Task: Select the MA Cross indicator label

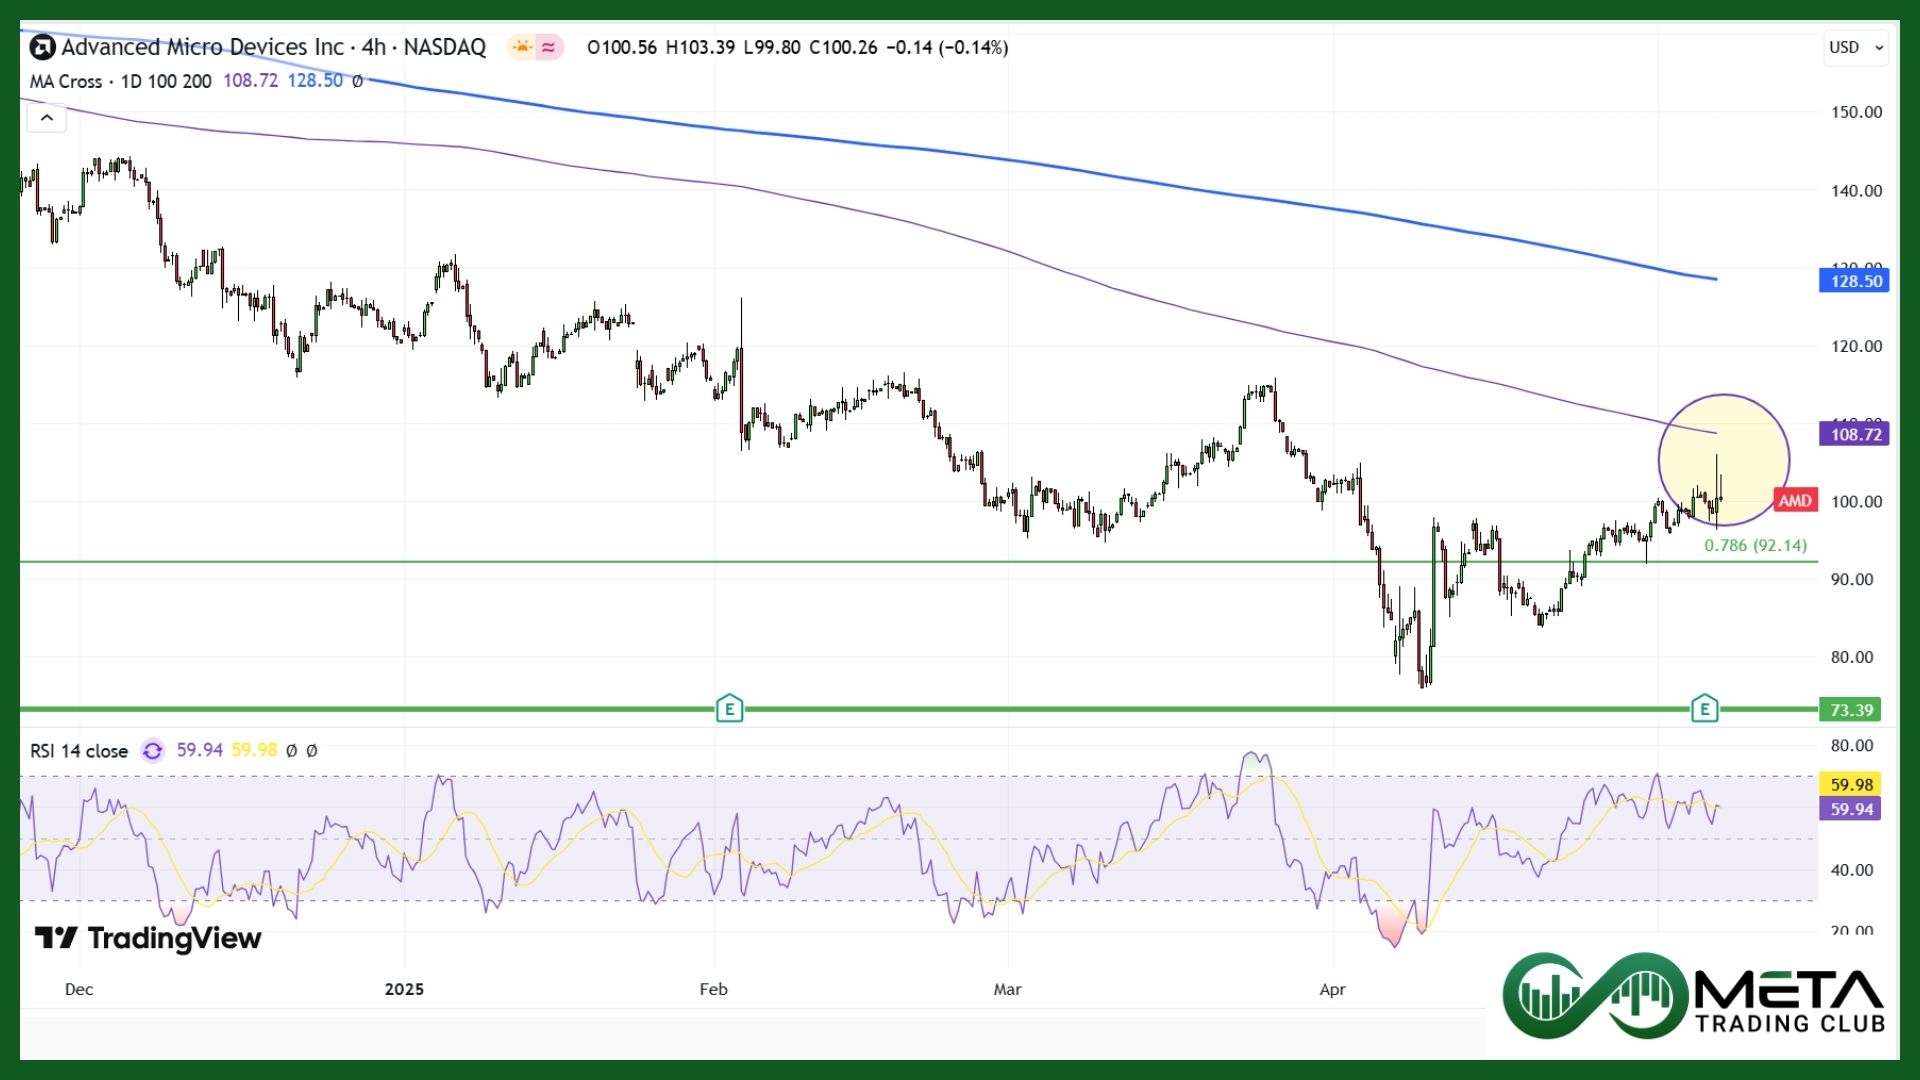Action: pos(66,81)
